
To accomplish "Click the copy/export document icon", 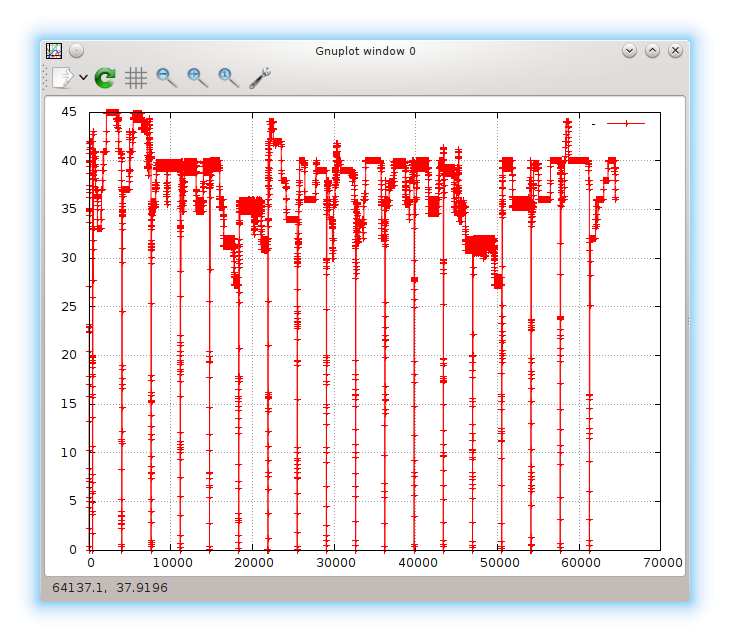I will [x=63, y=78].
